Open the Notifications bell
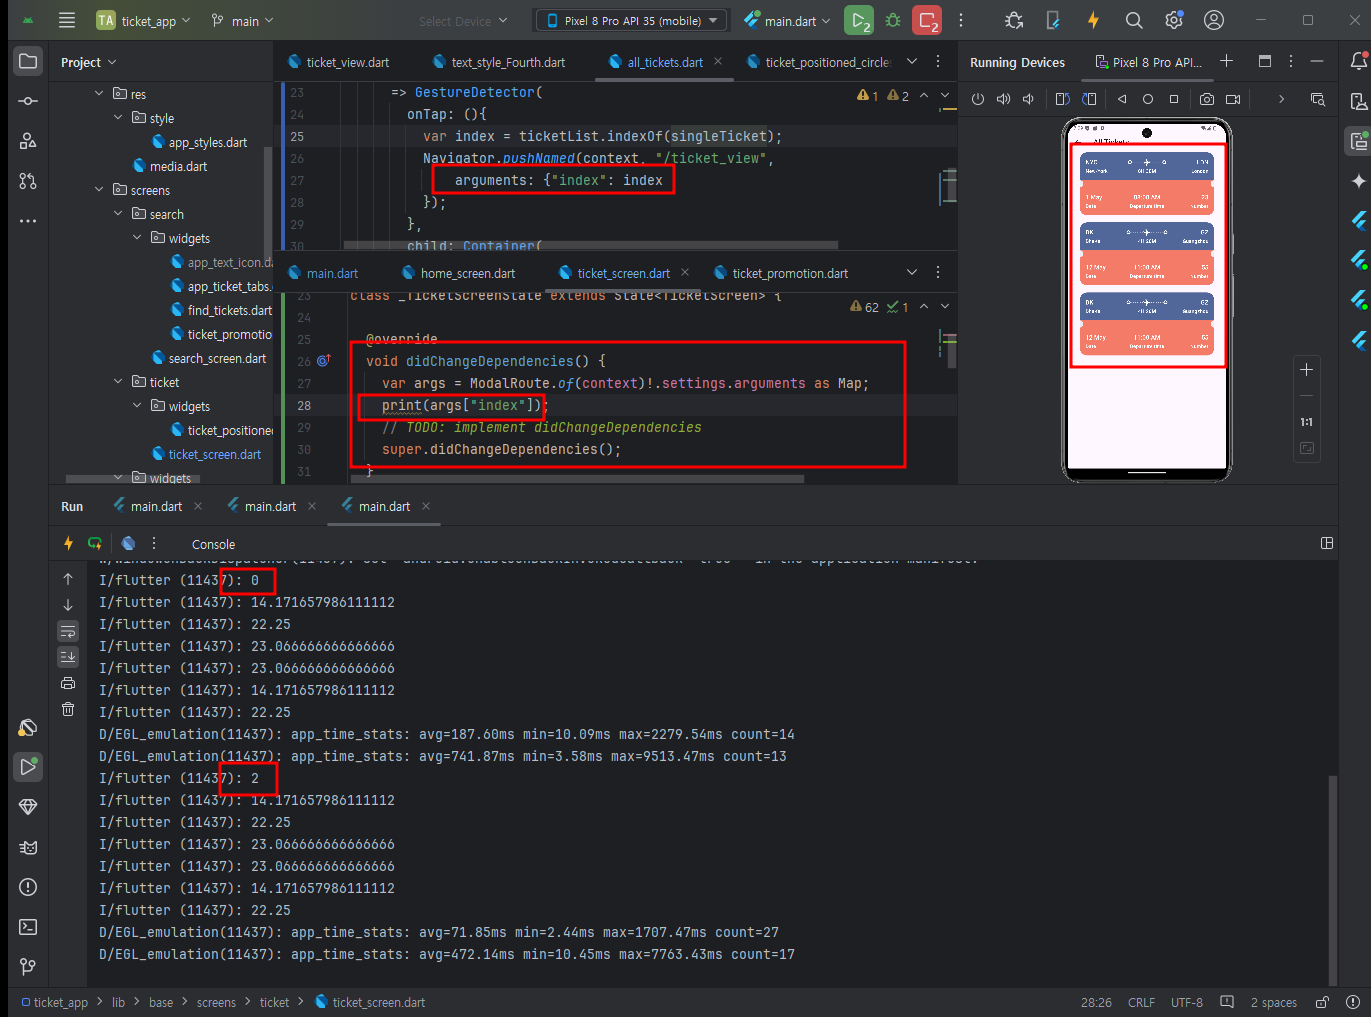The image size is (1371, 1017). tap(1358, 61)
